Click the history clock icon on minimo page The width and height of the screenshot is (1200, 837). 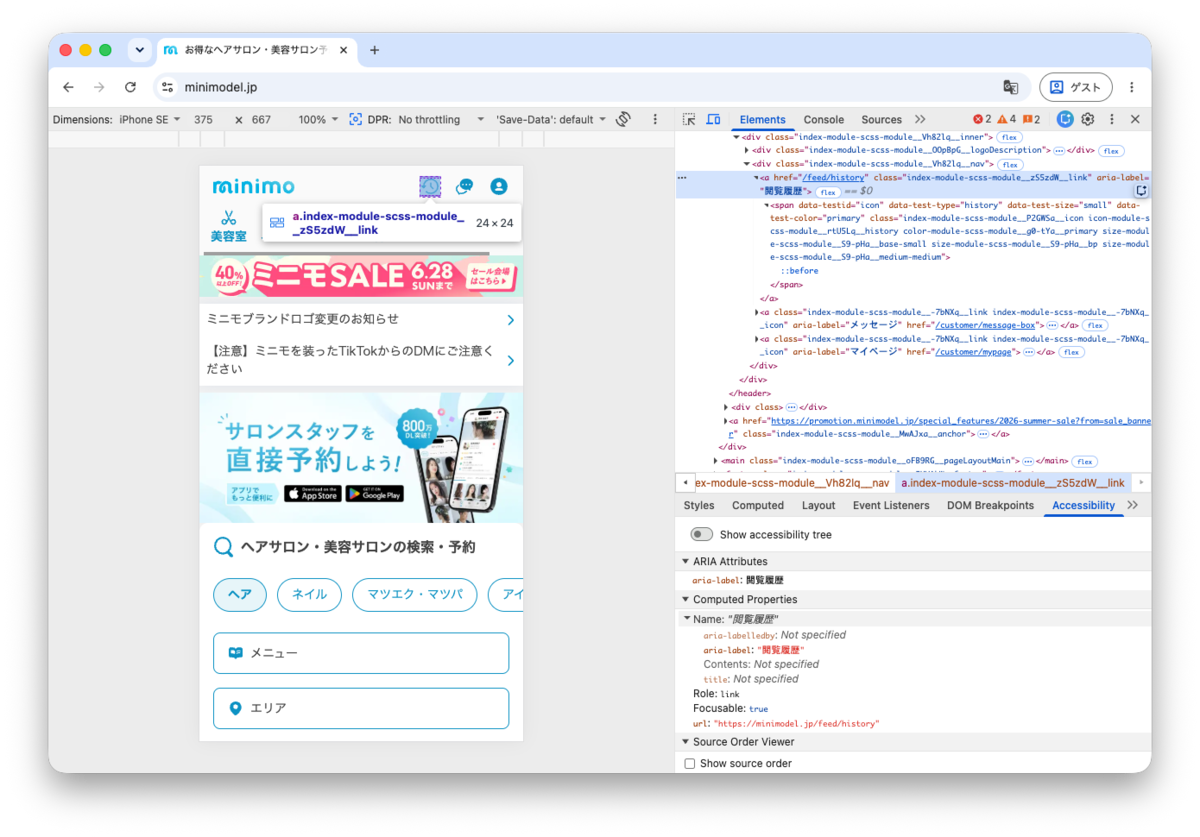click(x=430, y=186)
